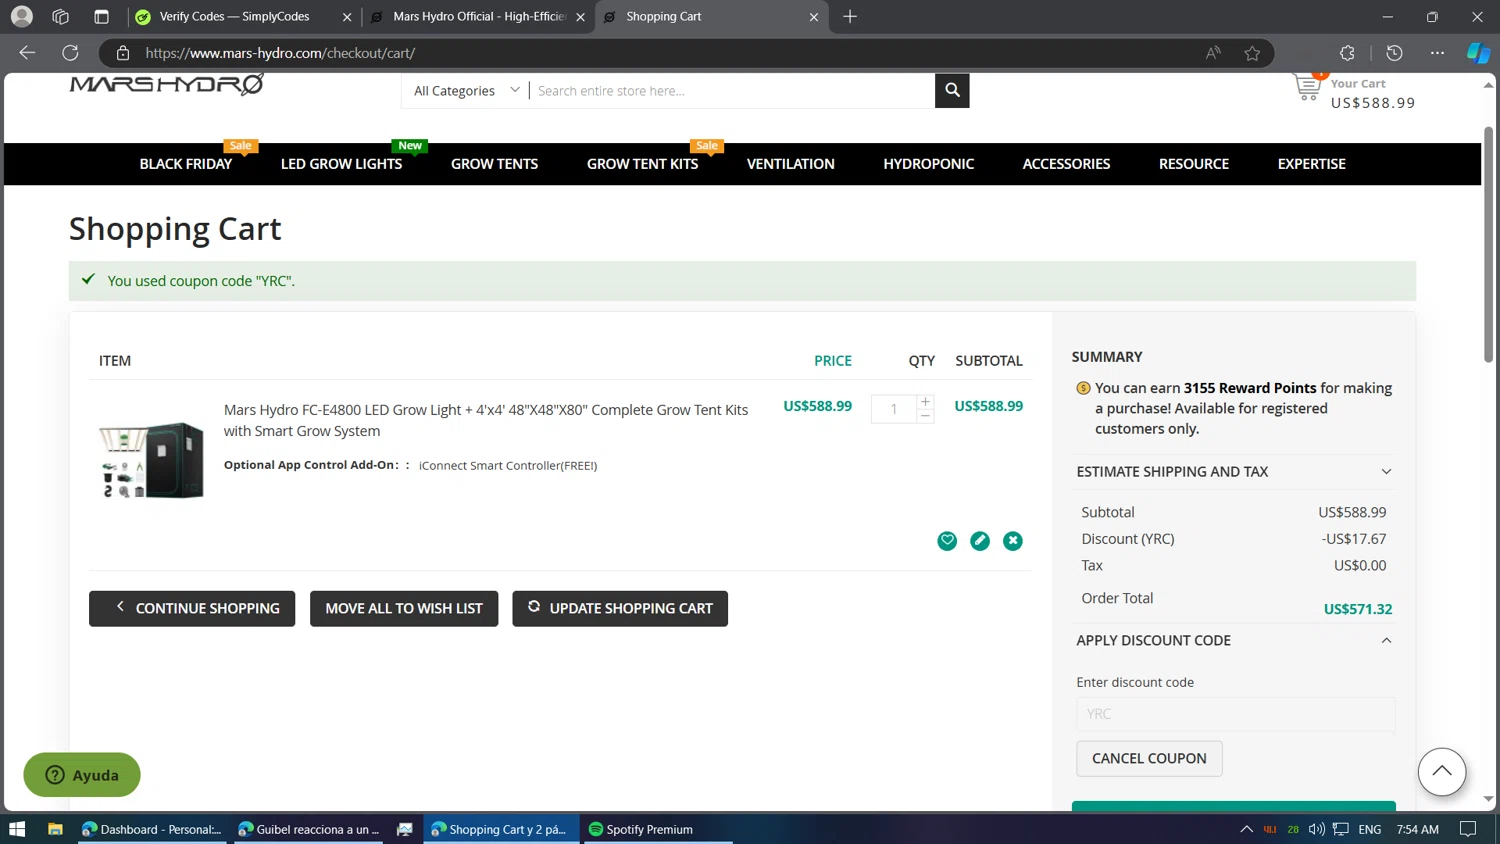
Task: Toggle read aloud icon in address bar
Action: click(x=1213, y=53)
